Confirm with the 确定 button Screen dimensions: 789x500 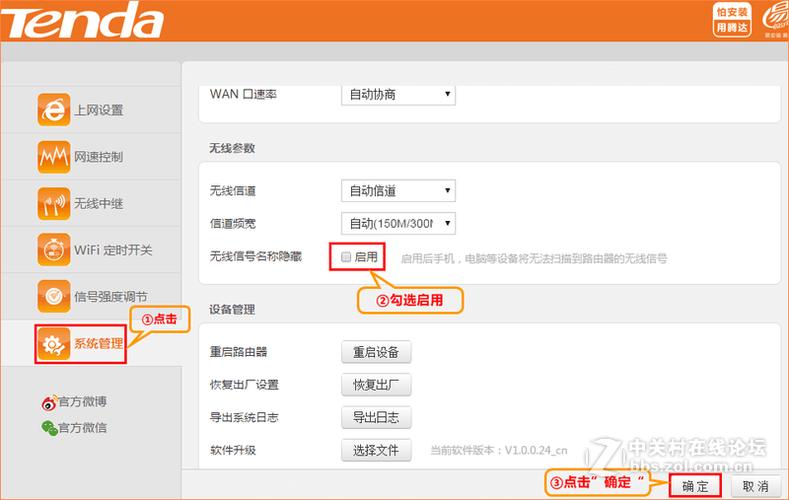click(x=695, y=486)
